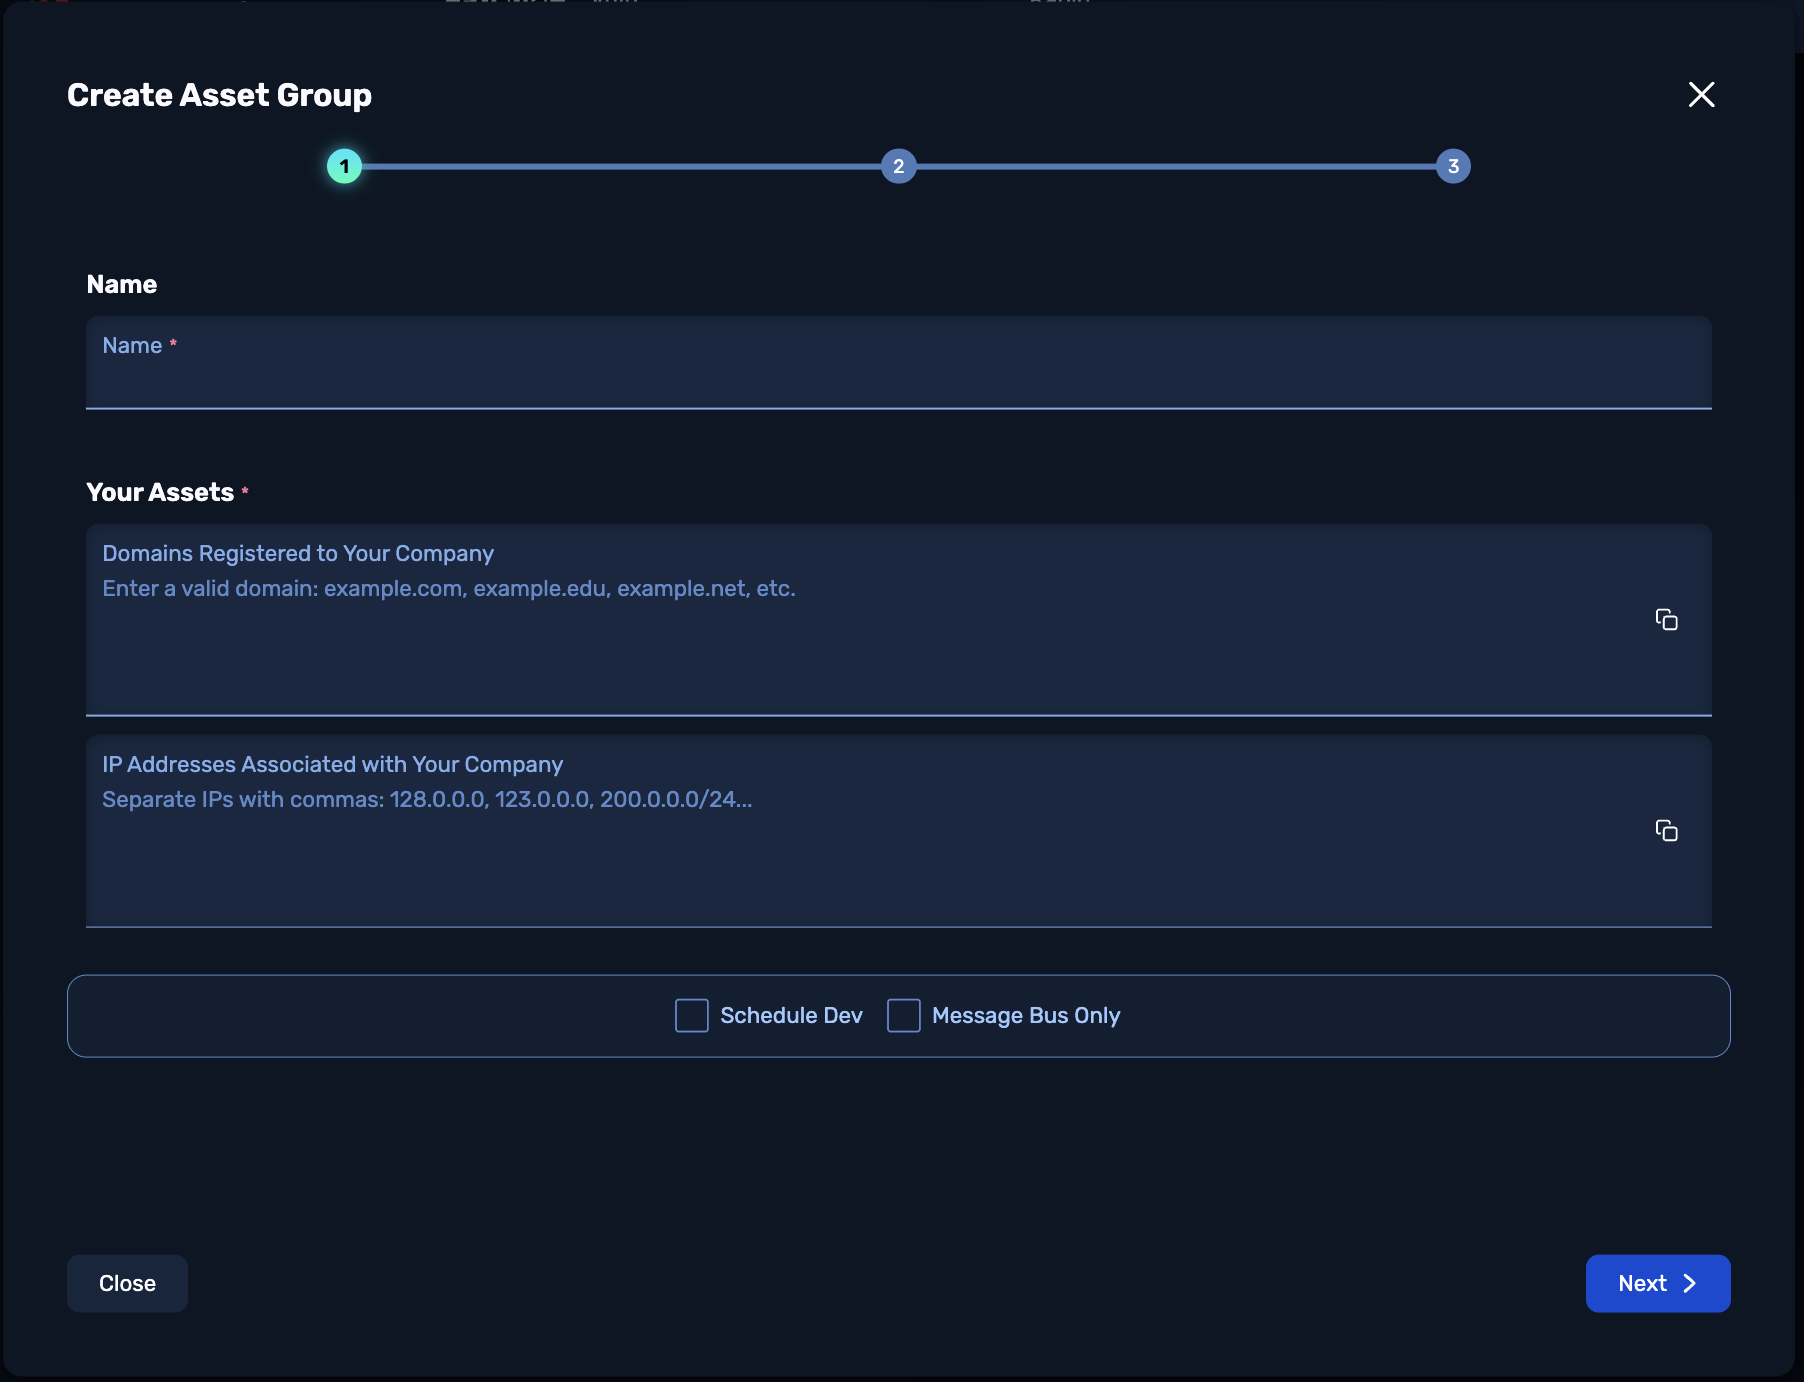Click the progress line between steps 2 and 3
1804x1382 pixels.
(1175, 166)
